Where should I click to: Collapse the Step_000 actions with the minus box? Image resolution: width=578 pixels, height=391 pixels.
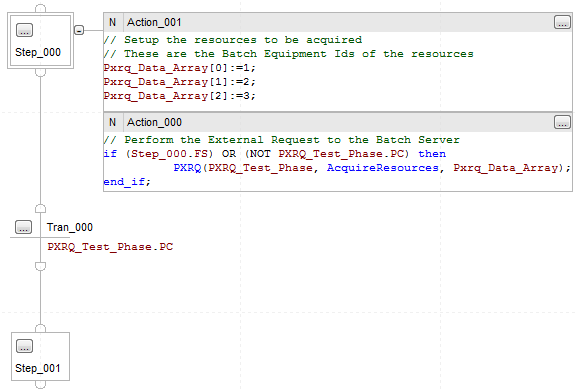(x=79, y=30)
